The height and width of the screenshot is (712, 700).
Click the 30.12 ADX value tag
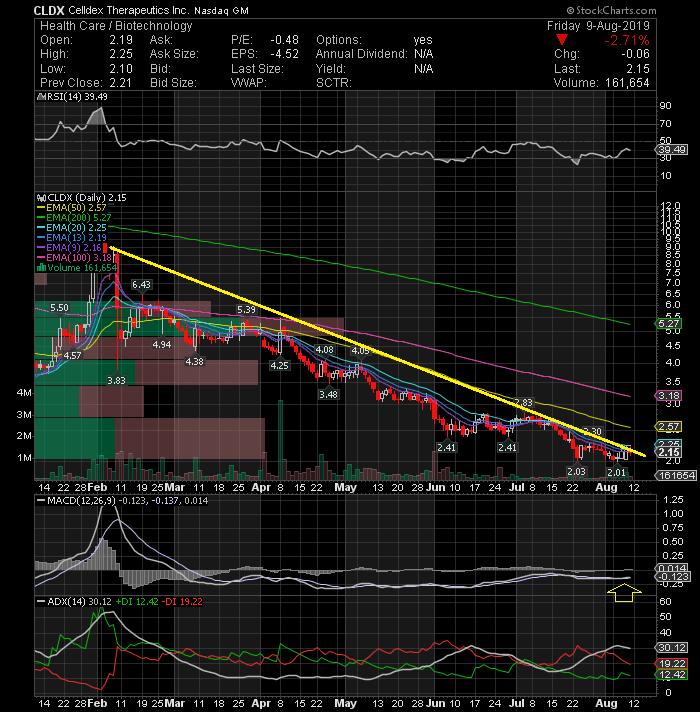pyautogui.click(x=672, y=648)
